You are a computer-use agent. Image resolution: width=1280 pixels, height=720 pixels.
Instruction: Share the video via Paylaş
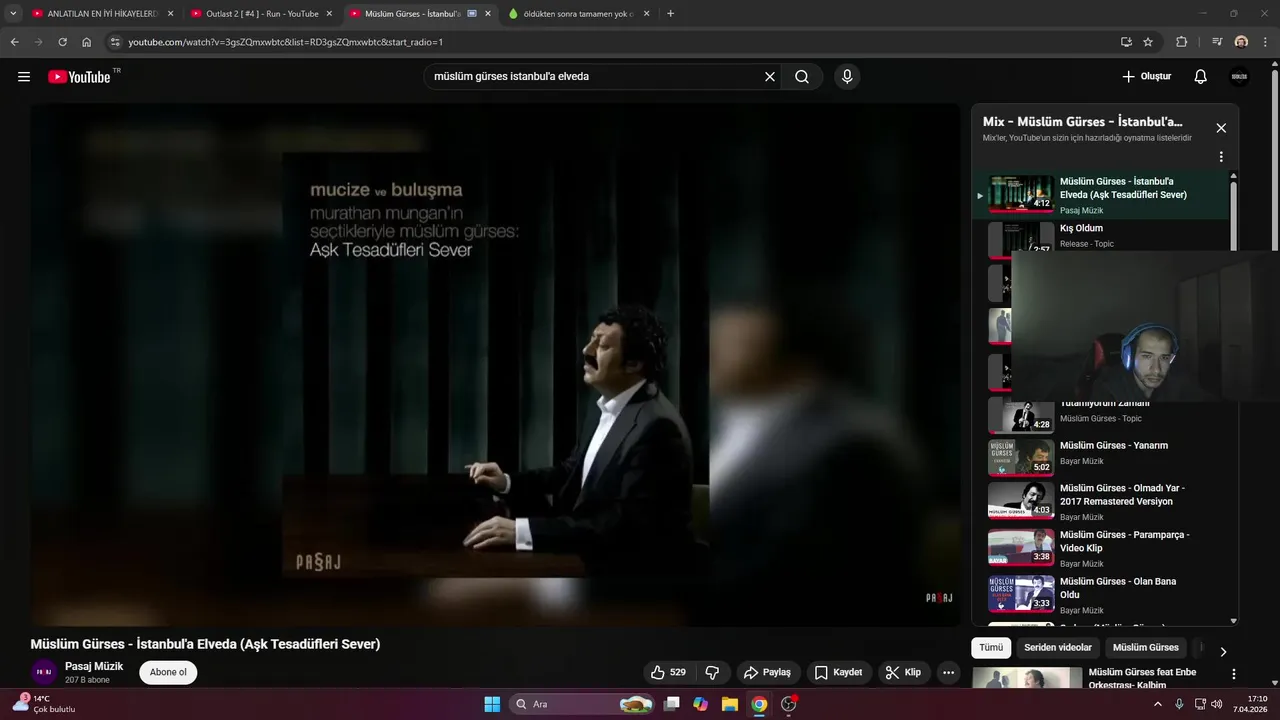pyautogui.click(x=768, y=672)
